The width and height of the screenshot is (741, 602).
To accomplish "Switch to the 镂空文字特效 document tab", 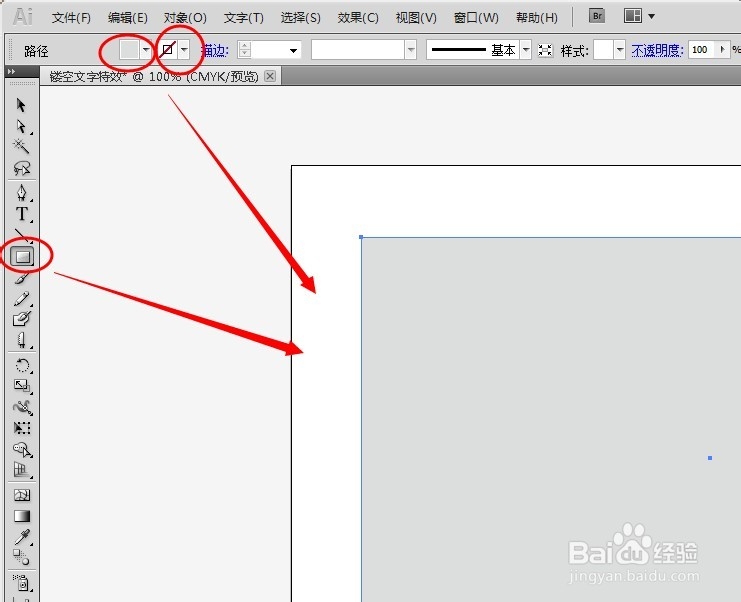I will point(154,76).
